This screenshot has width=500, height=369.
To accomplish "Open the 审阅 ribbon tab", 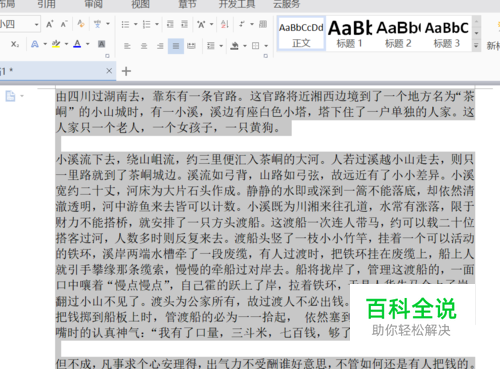I will tap(94, 4).
